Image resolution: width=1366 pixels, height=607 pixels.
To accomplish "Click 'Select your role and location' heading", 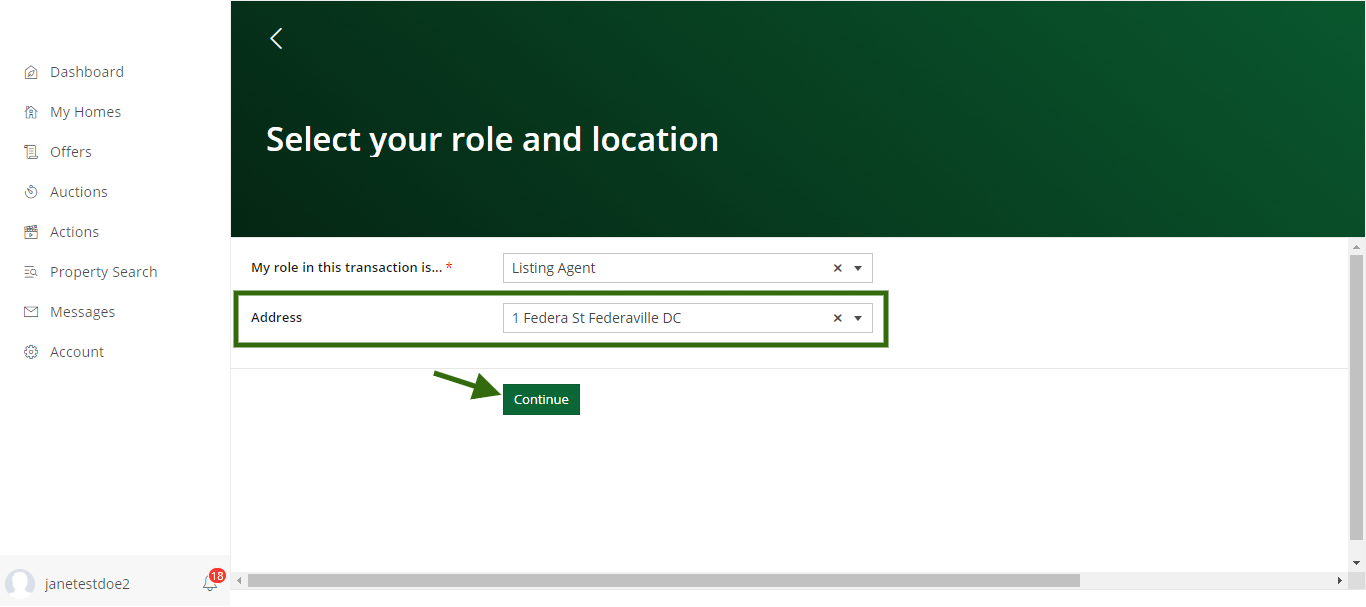I will [492, 139].
